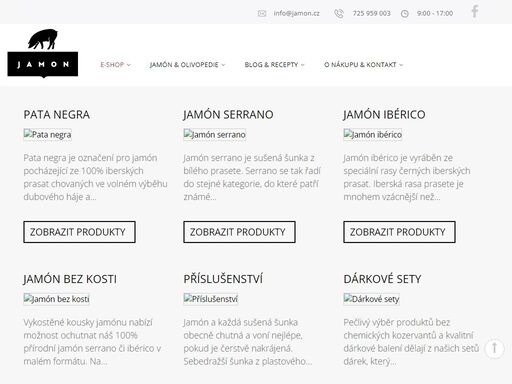Open the Facebook page icon
This screenshot has height=384, width=512.
pyautogui.click(x=475, y=11)
